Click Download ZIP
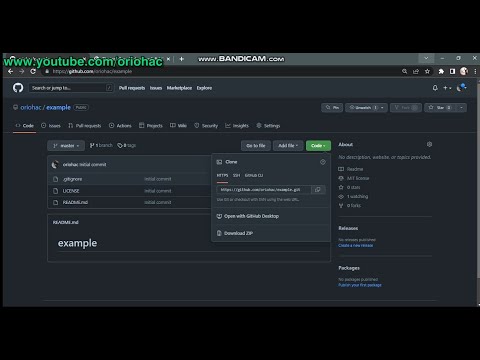The width and height of the screenshot is (480, 360). [x=235, y=233]
